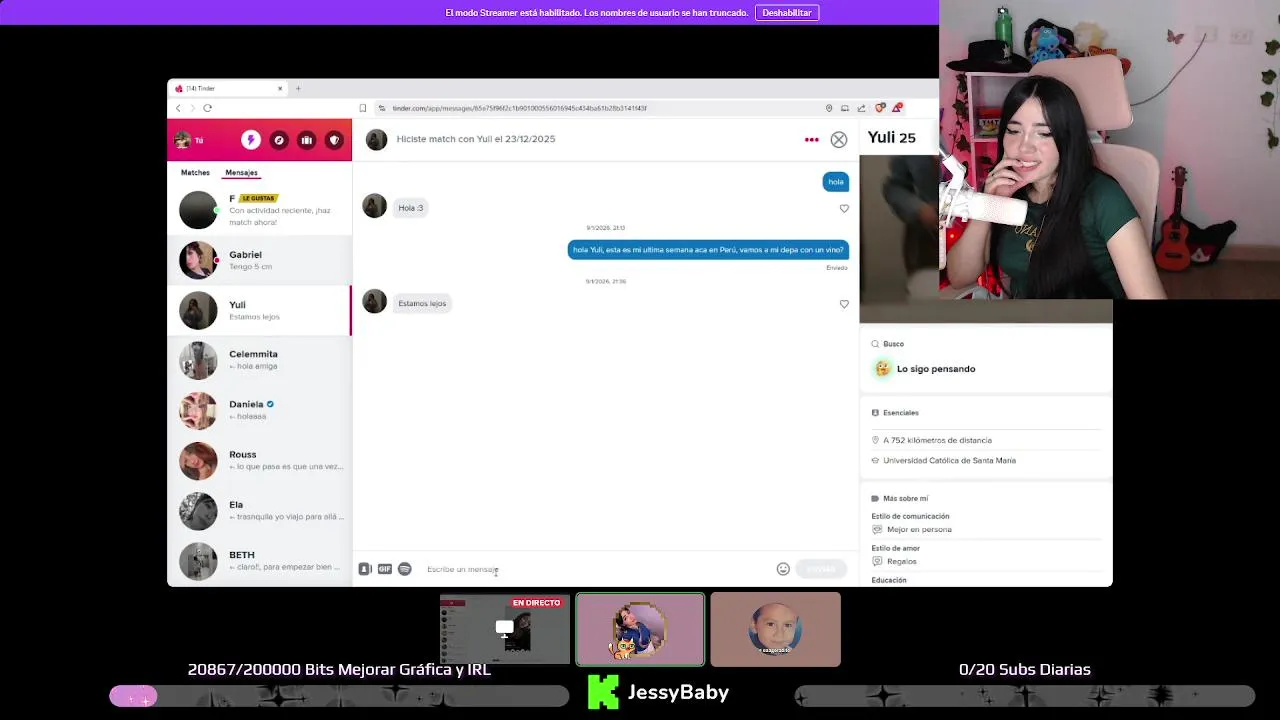
Task: Open the 'Le gustas' recent activity row
Action: point(260,210)
